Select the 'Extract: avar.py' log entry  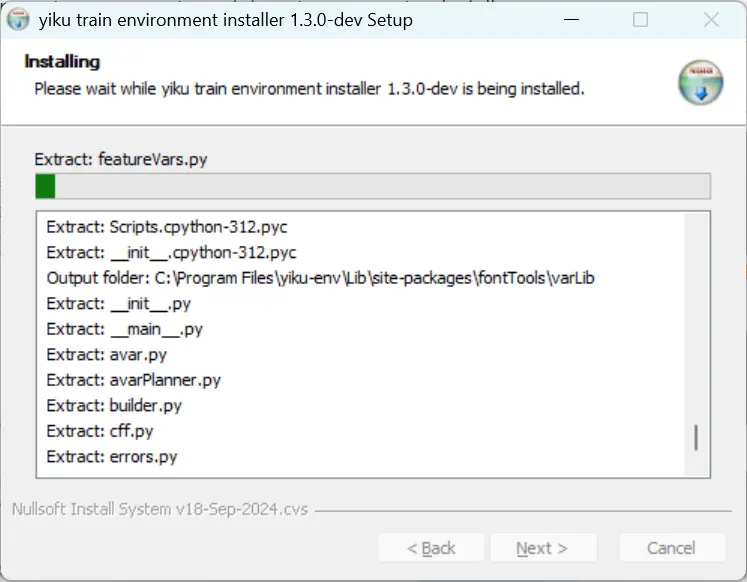pyautogui.click(x=106, y=355)
